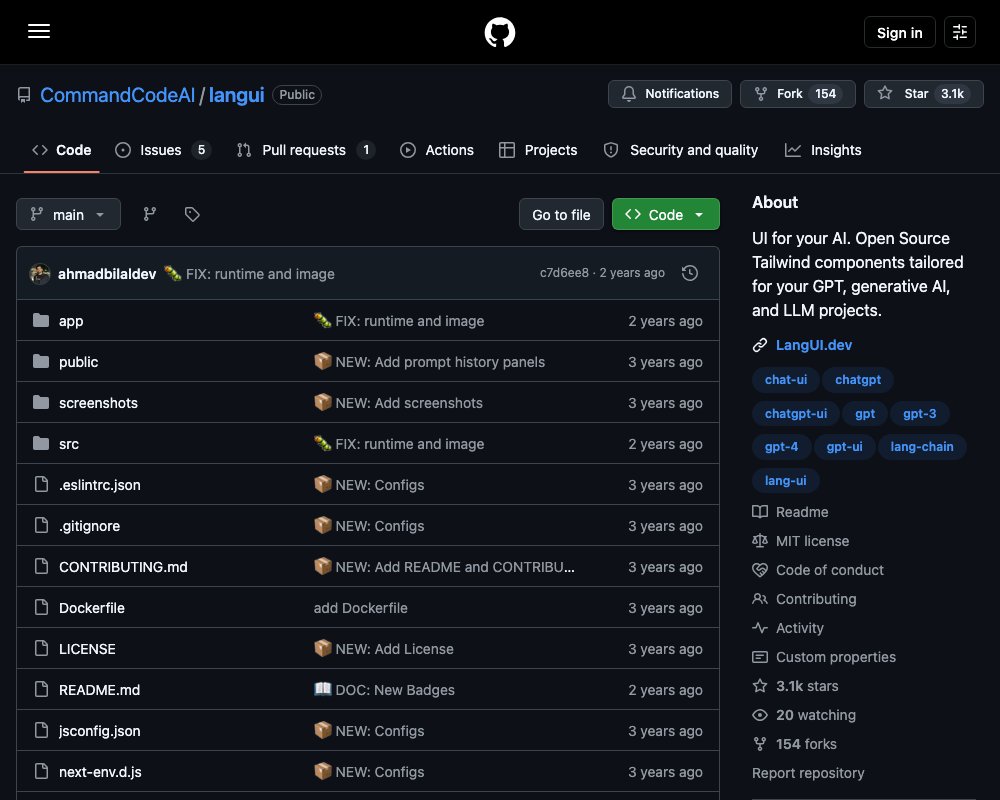Screen dimensions: 1000x800
Task: Open the 20 watching link
Action: [x=804, y=715]
